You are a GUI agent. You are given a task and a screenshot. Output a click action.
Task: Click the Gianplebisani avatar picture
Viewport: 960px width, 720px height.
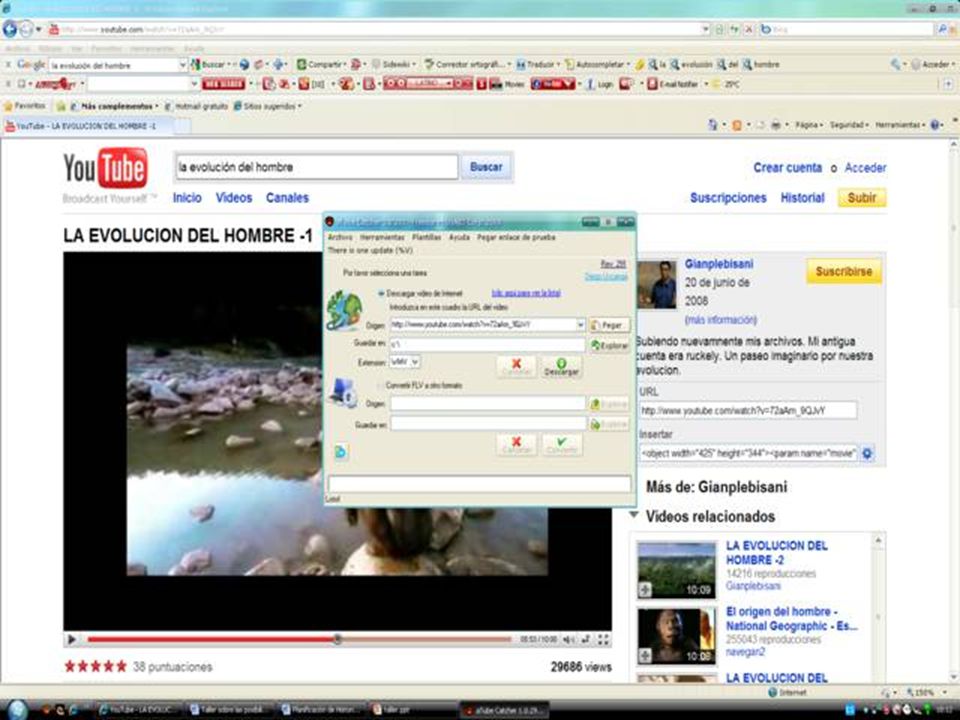(x=658, y=285)
